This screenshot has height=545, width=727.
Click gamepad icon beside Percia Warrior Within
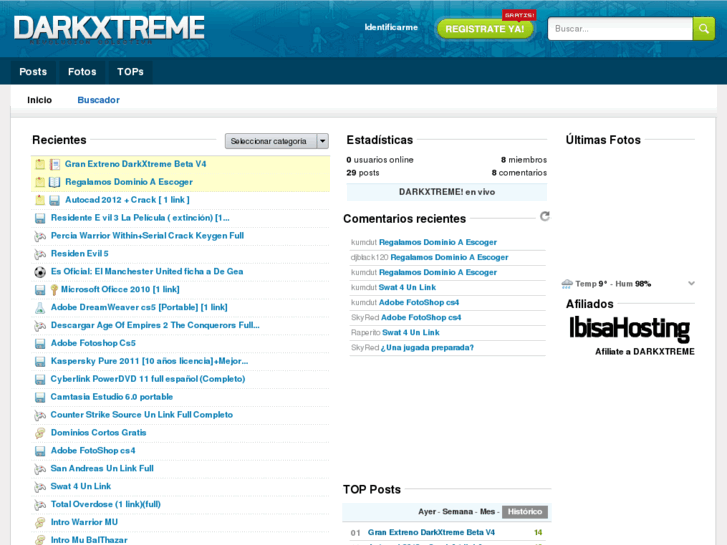coord(40,236)
